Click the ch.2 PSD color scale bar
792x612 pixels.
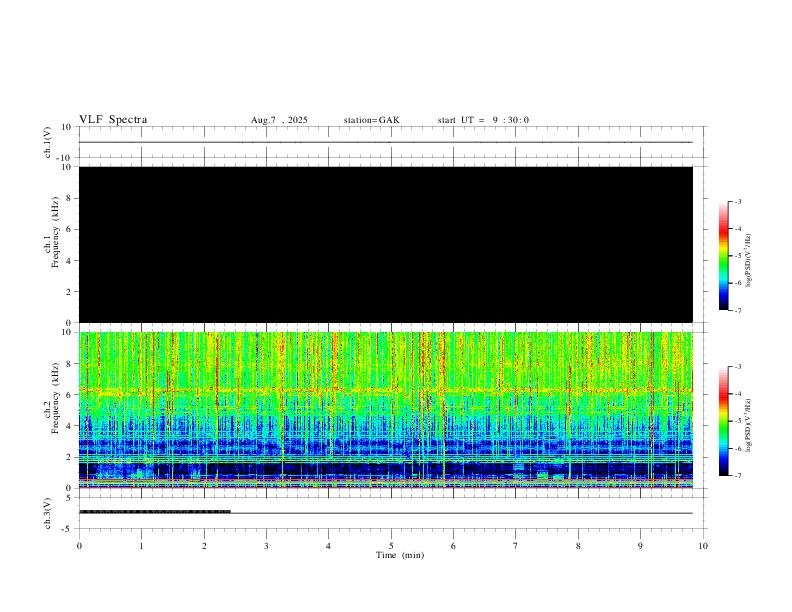(723, 421)
